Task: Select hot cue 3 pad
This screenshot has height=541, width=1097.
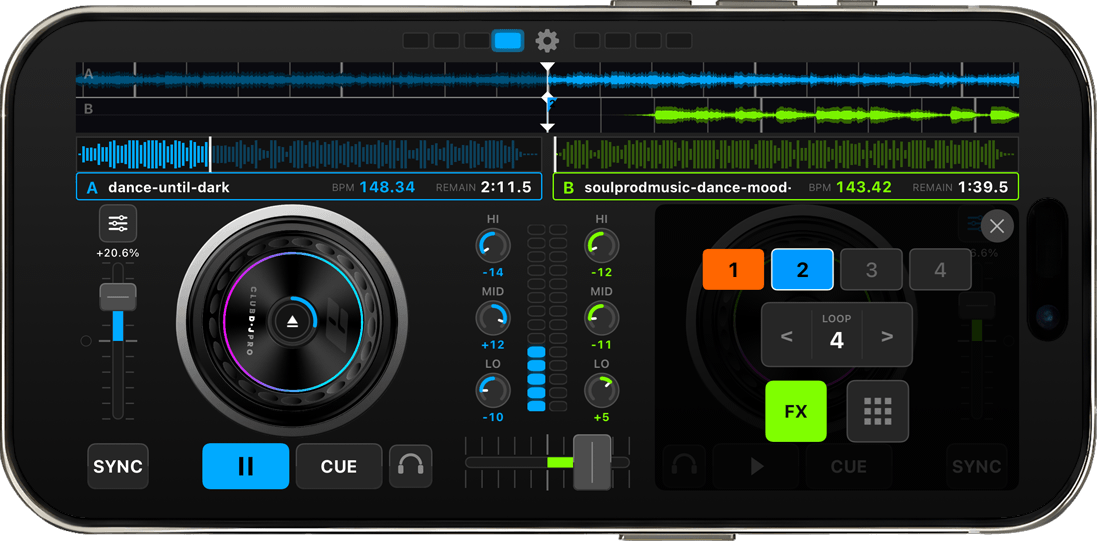Action: pos(871,269)
